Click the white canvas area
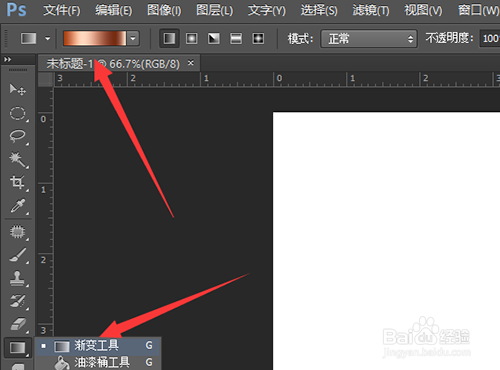The width and height of the screenshot is (500, 370). click(386, 241)
